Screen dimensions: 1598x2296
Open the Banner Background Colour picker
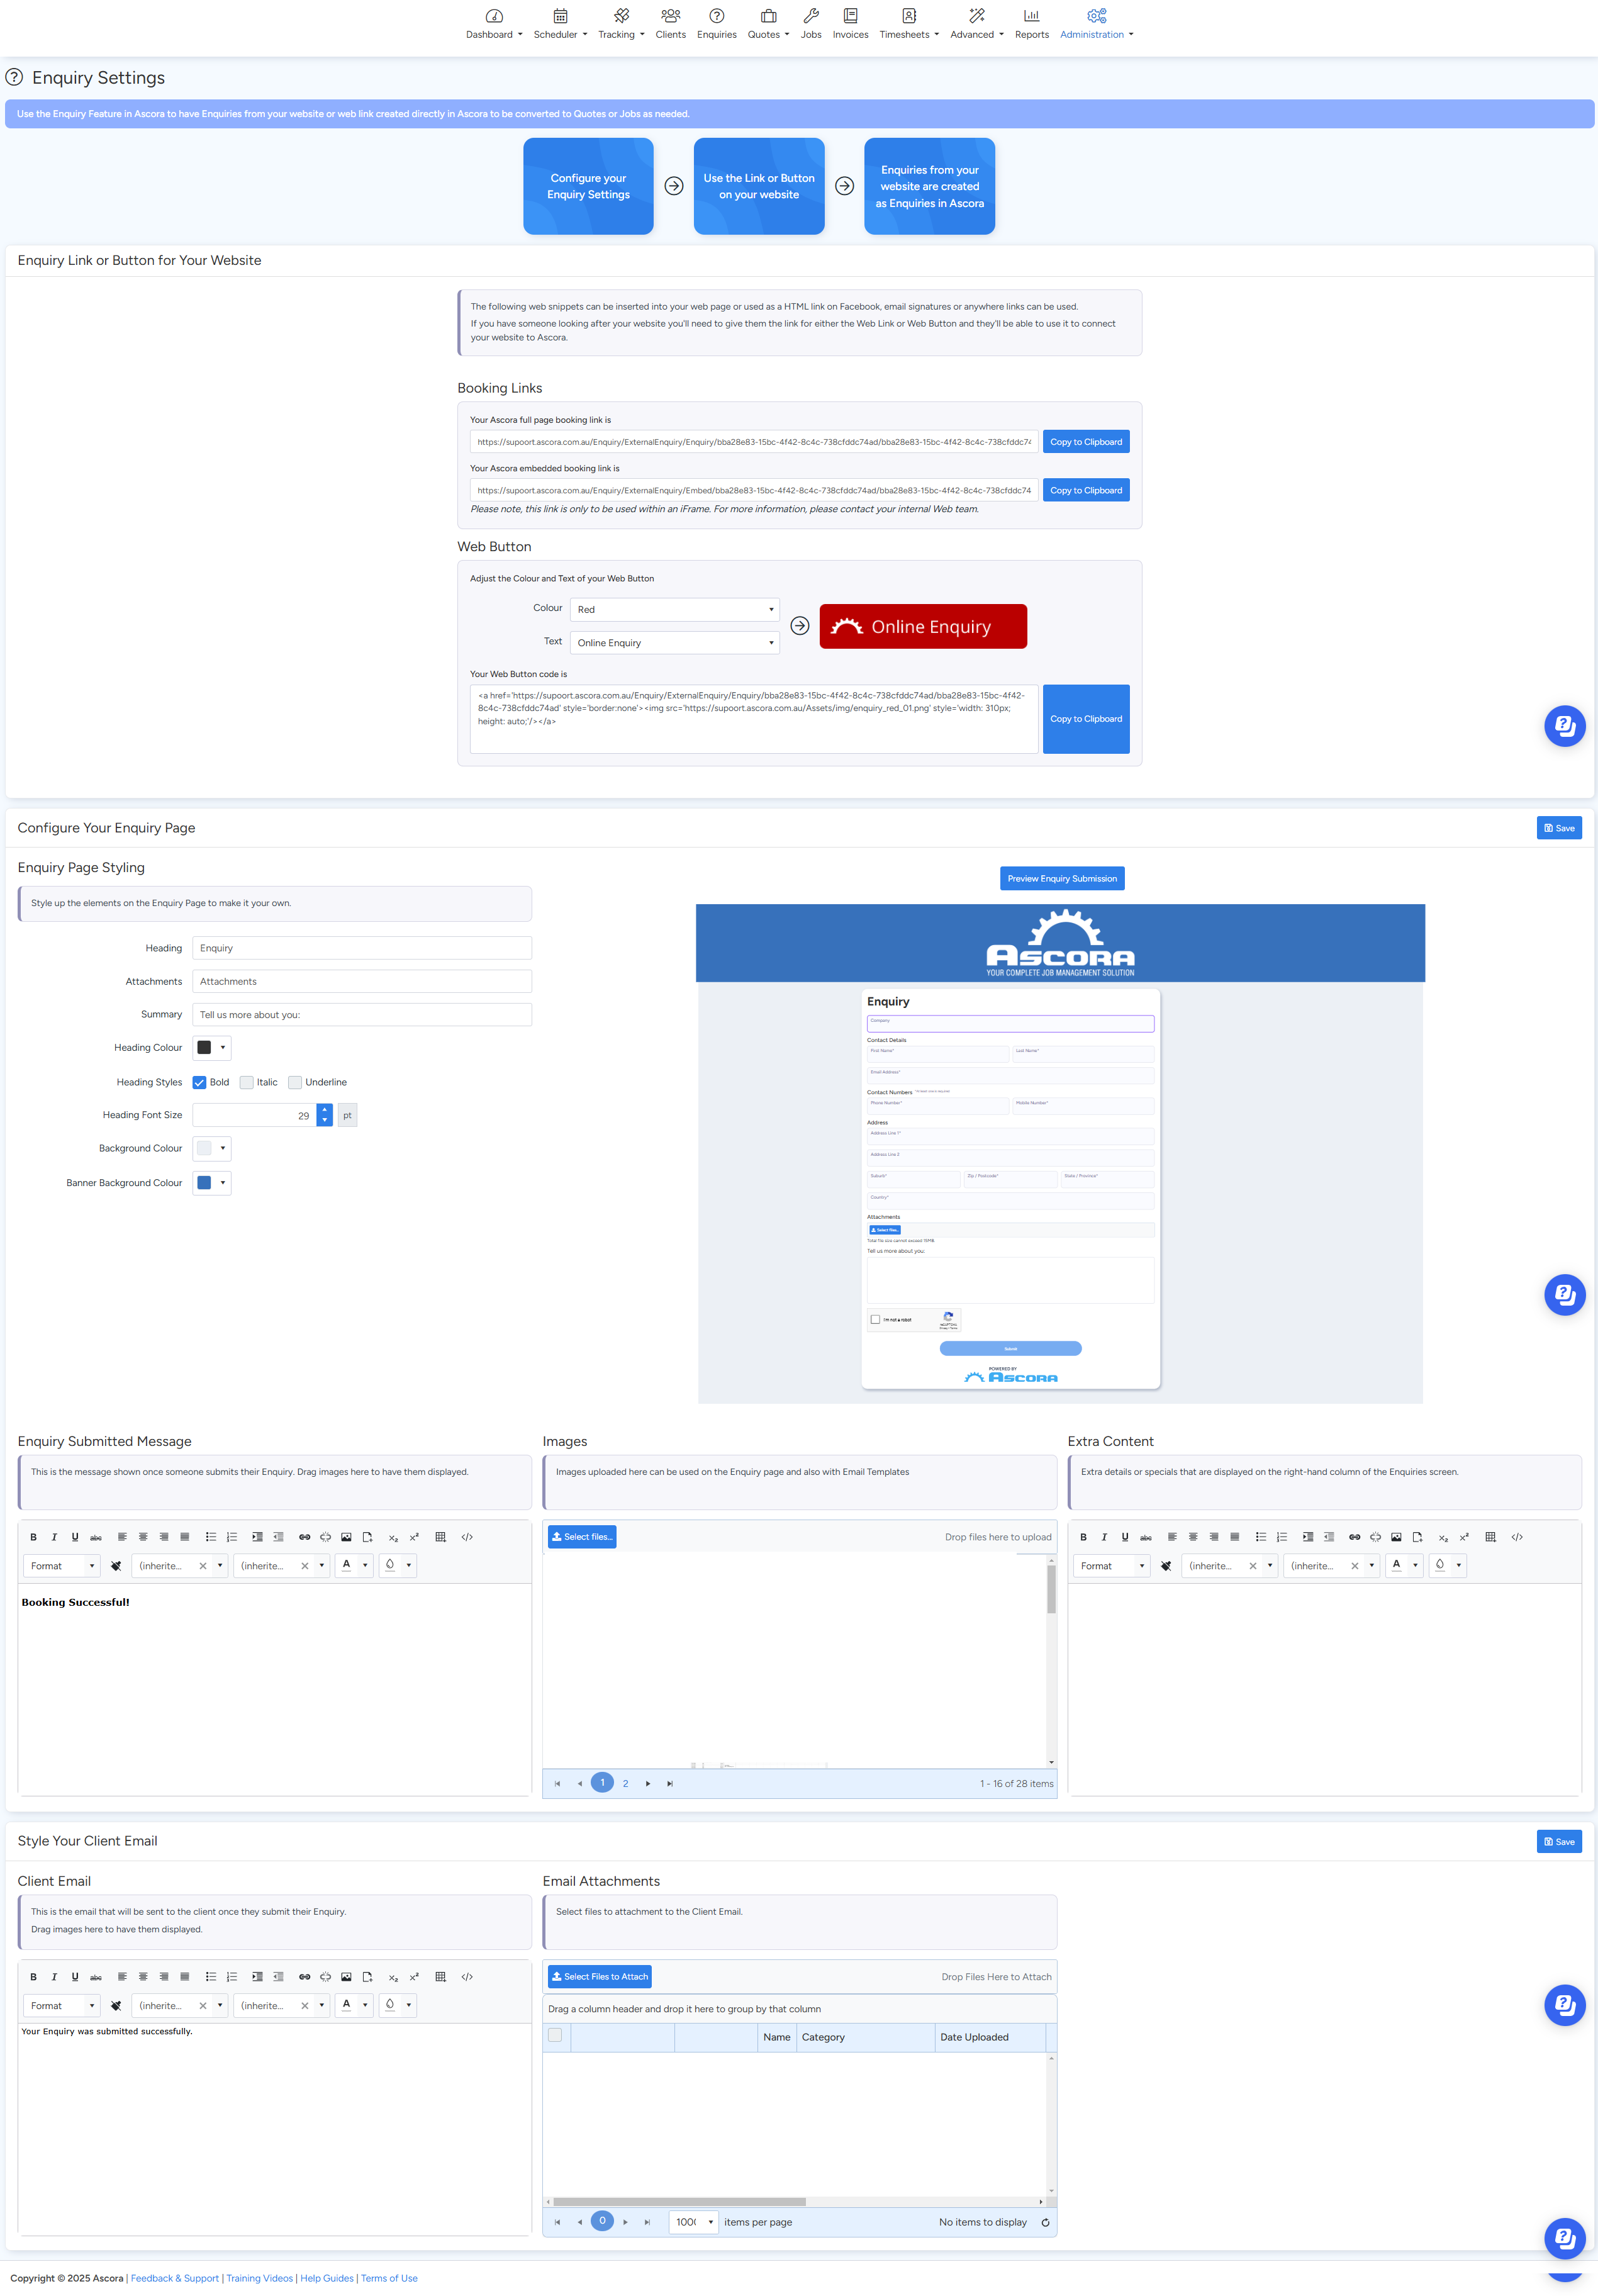point(211,1183)
